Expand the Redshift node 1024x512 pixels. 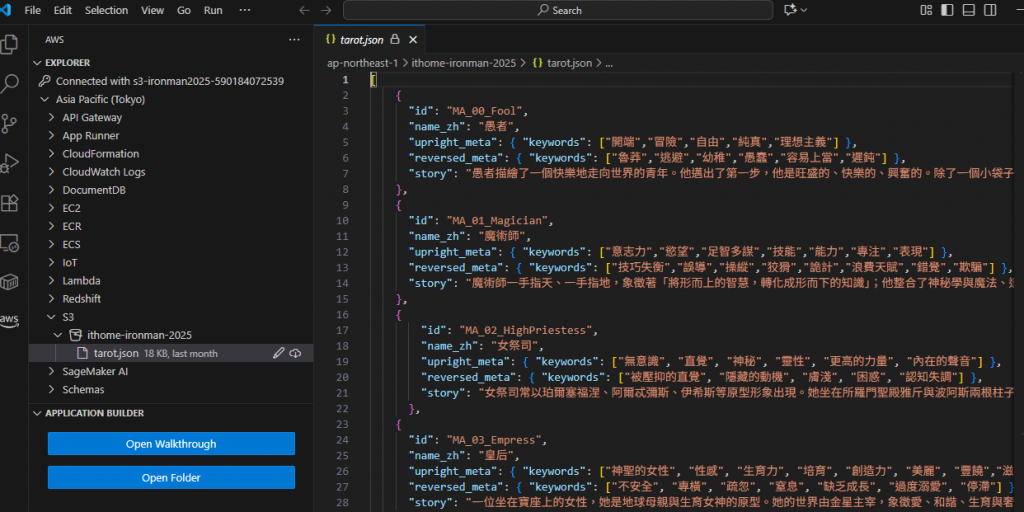[51, 299]
